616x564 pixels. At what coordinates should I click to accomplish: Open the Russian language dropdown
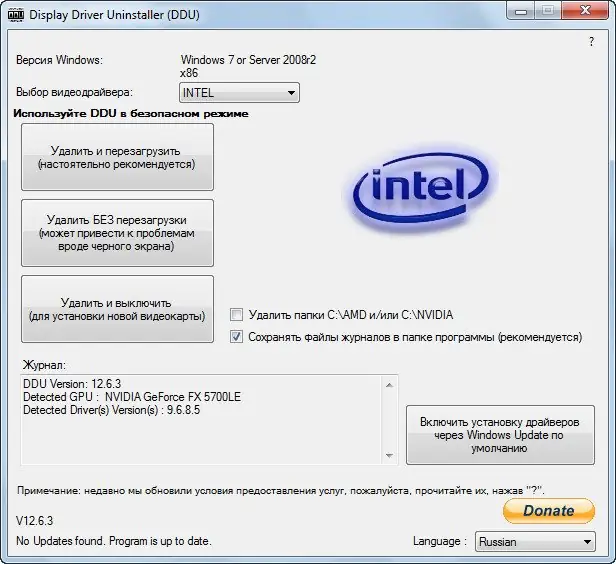pos(535,542)
